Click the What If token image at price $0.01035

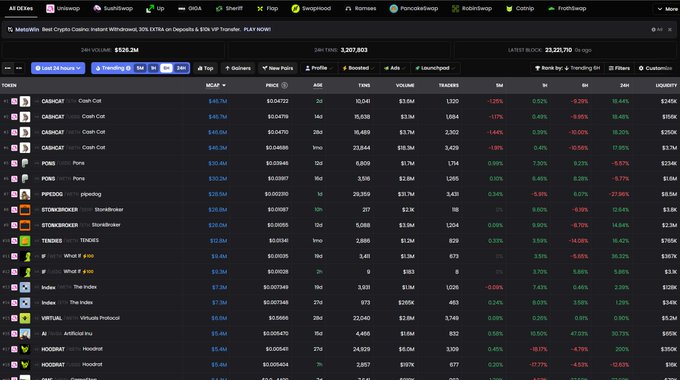tap(25, 256)
